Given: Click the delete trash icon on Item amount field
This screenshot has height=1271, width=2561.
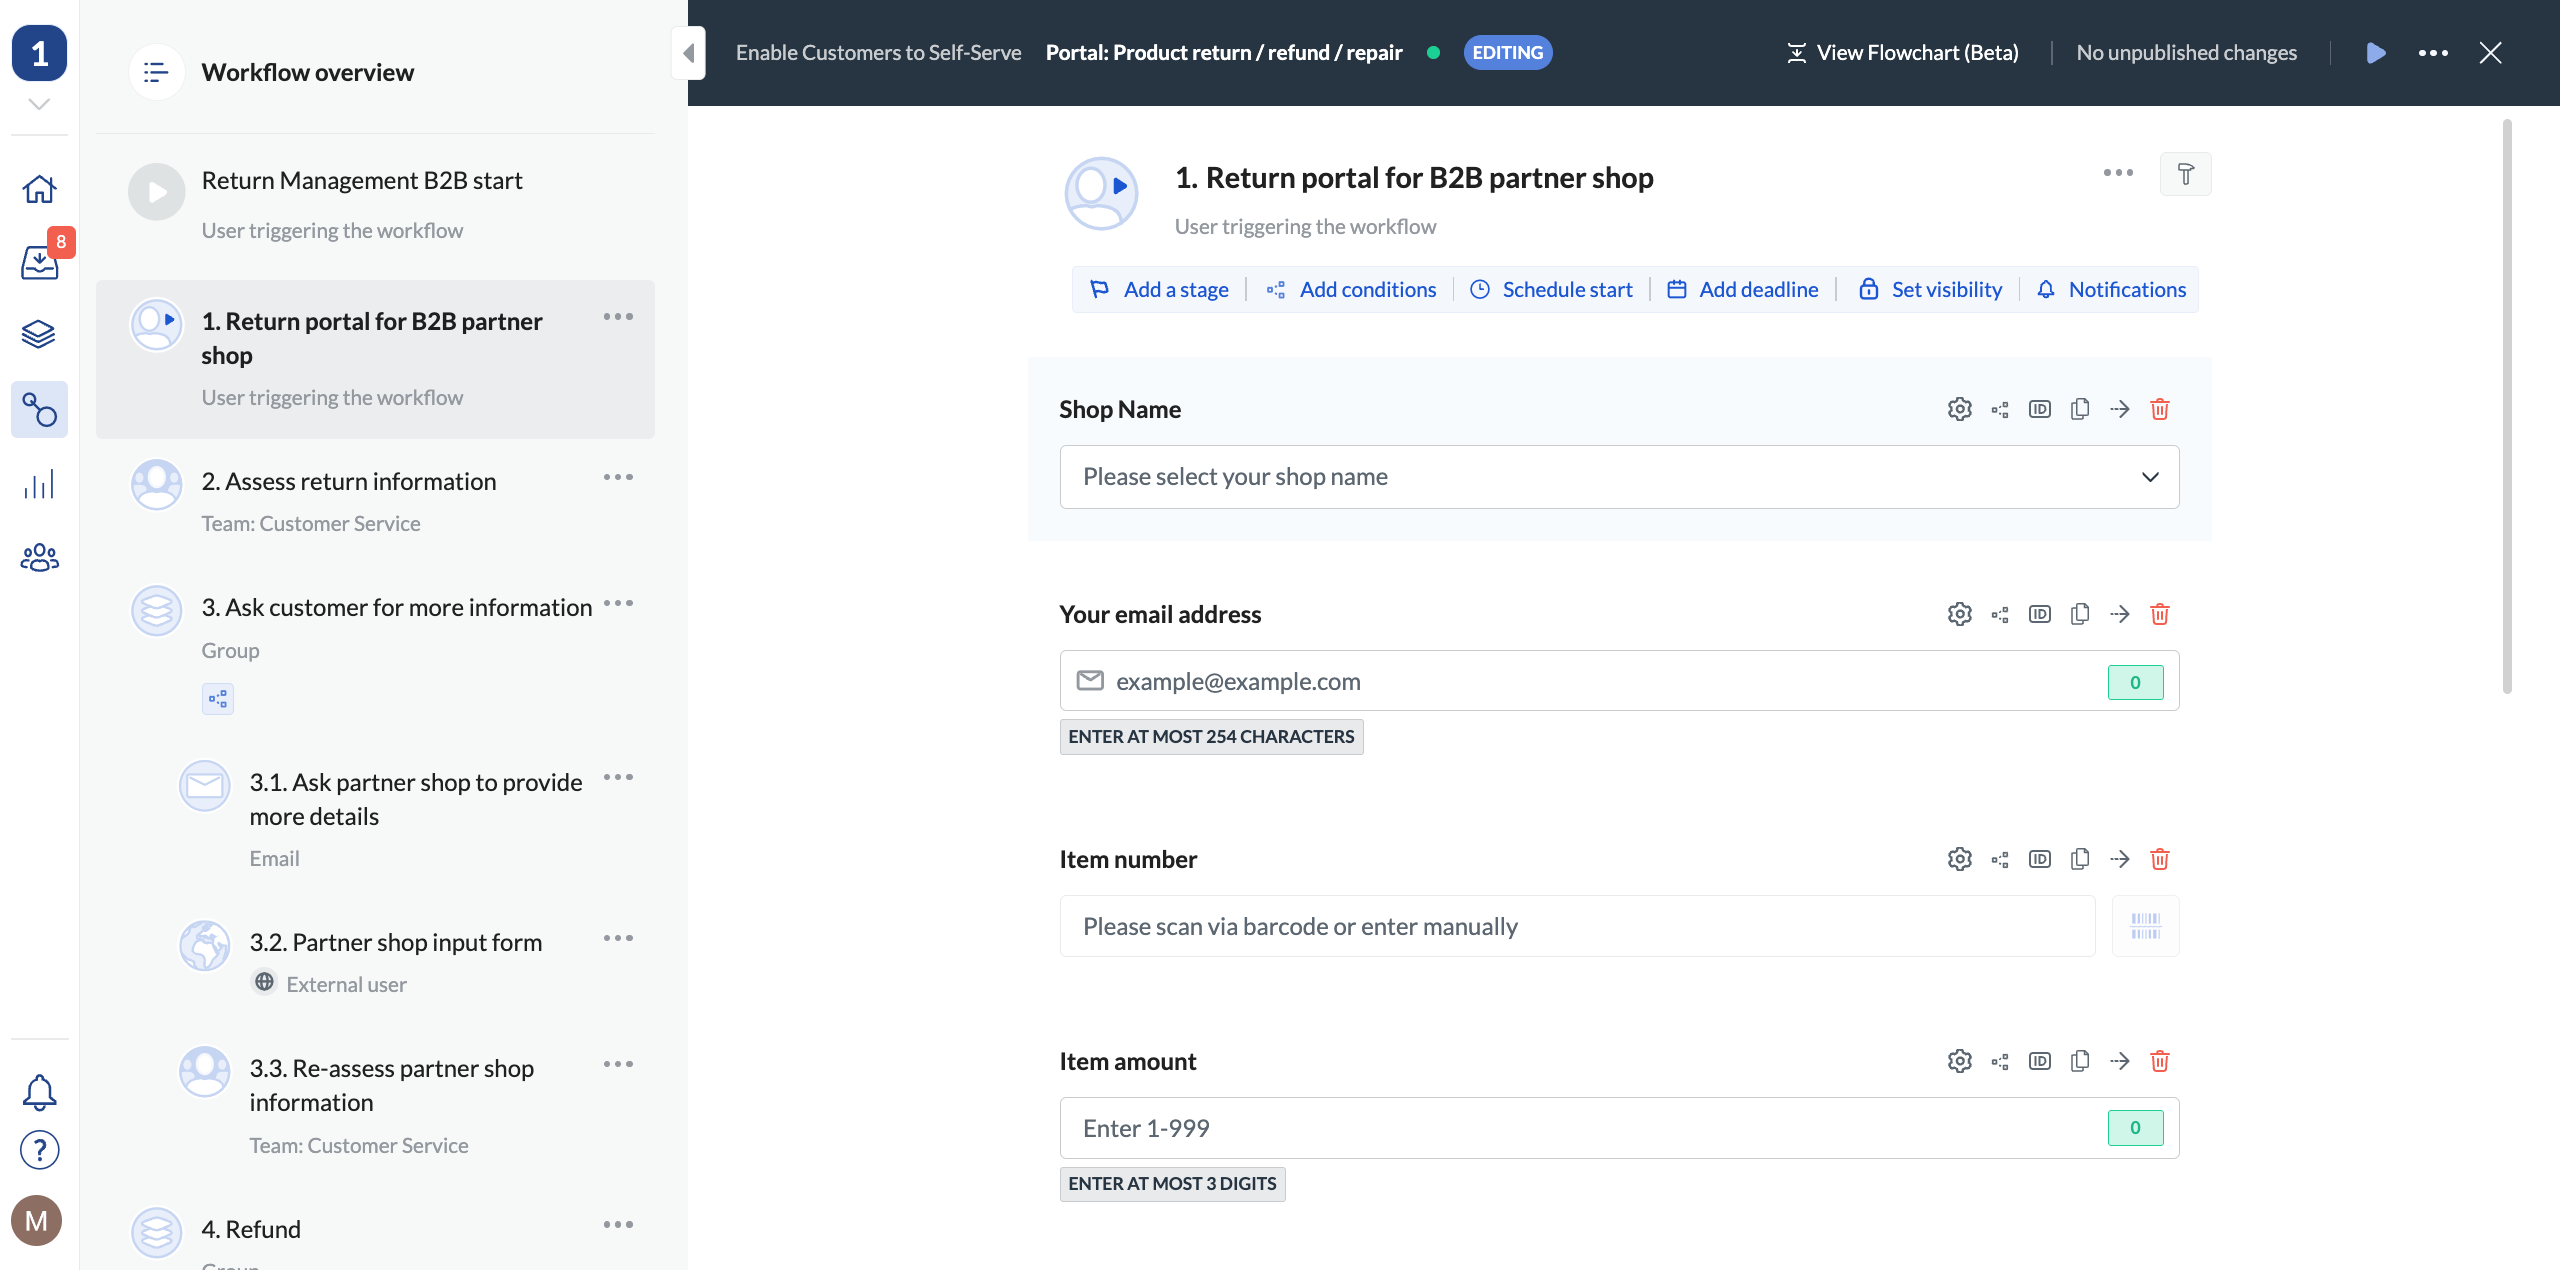Looking at the screenshot, I should click(x=2159, y=1060).
